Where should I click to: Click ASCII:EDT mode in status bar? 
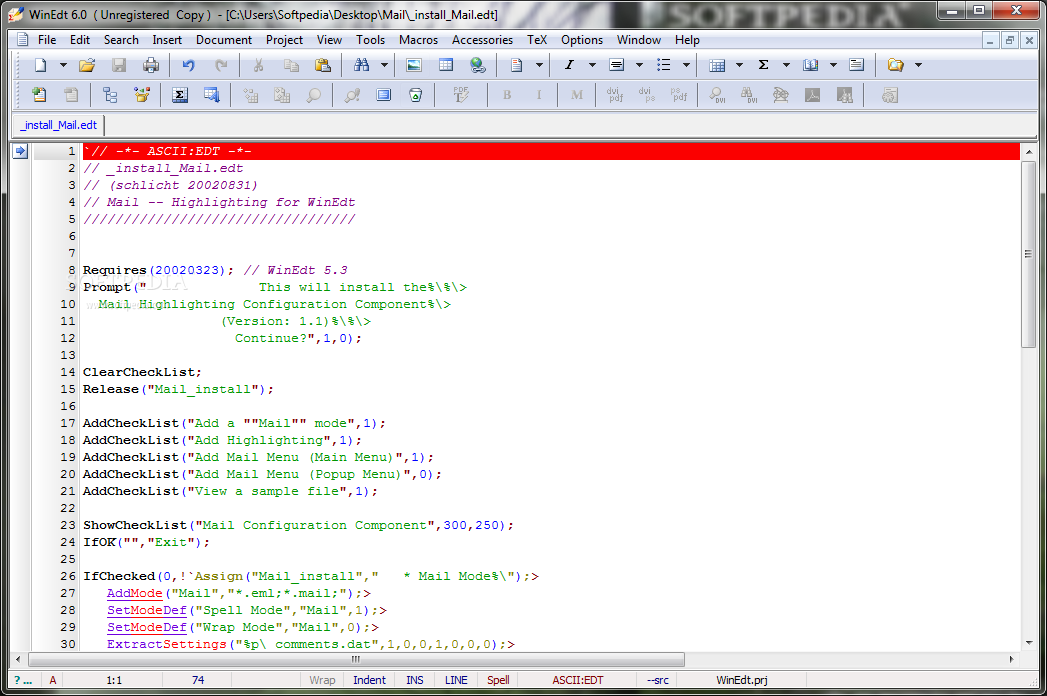point(578,680)
